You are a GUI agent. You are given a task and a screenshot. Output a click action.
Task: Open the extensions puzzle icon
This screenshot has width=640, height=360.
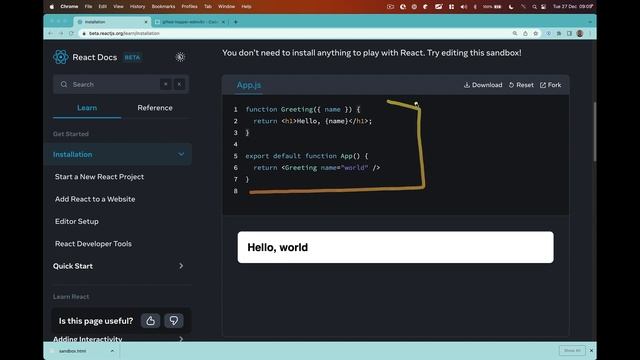pyautogui.click(x=559, y=33)
